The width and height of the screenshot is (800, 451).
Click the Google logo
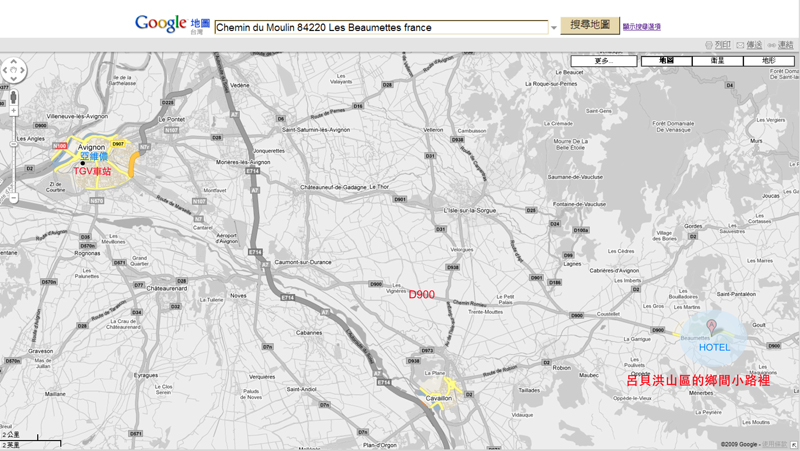(x=161, y=23)
